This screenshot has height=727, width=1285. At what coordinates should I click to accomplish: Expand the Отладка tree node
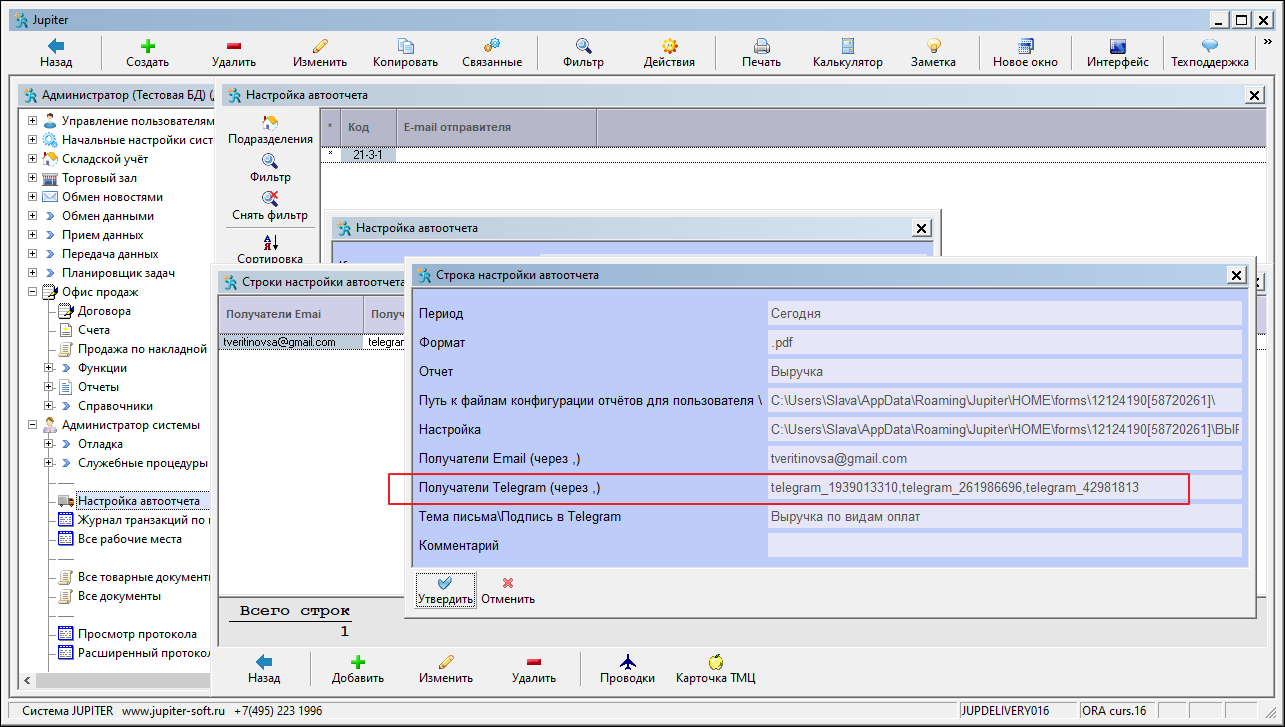click(49, 444)
